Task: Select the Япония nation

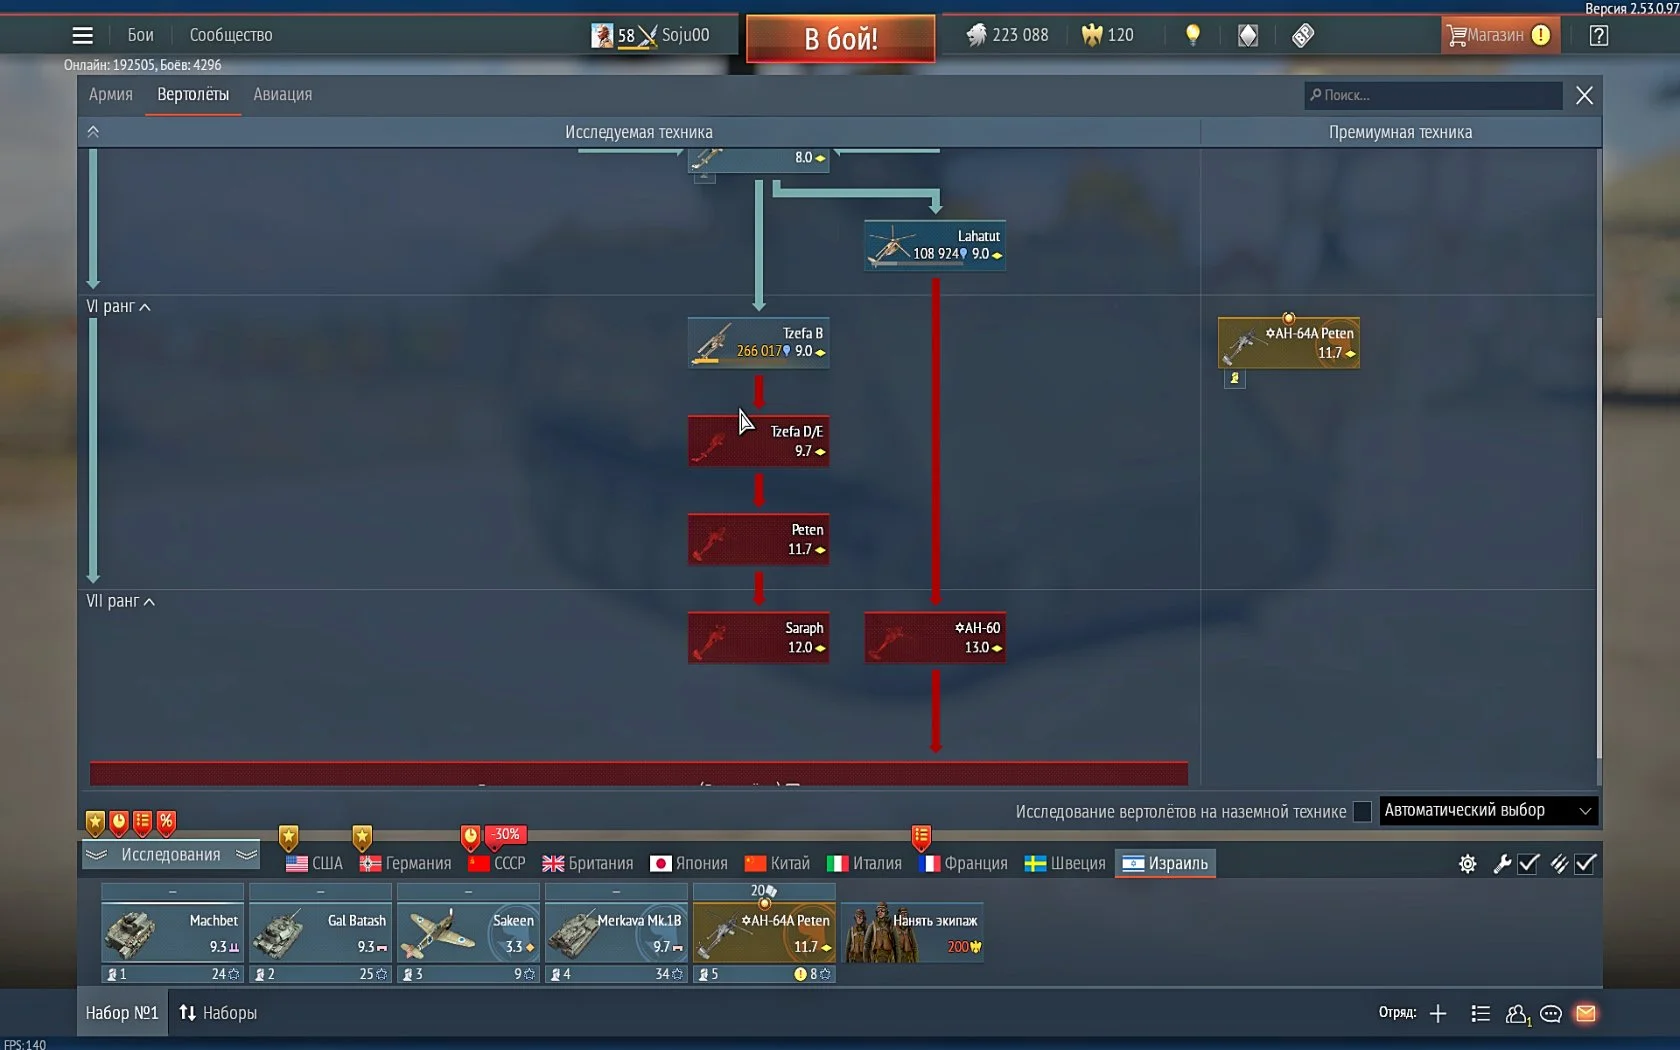Action: click(x=689, y=863)
